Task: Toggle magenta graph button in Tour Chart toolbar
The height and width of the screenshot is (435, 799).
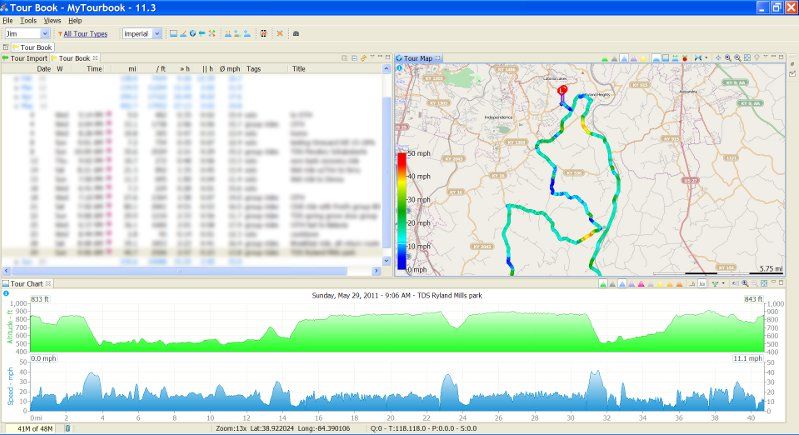Action: pyautogui.click(x=641, y=284)
